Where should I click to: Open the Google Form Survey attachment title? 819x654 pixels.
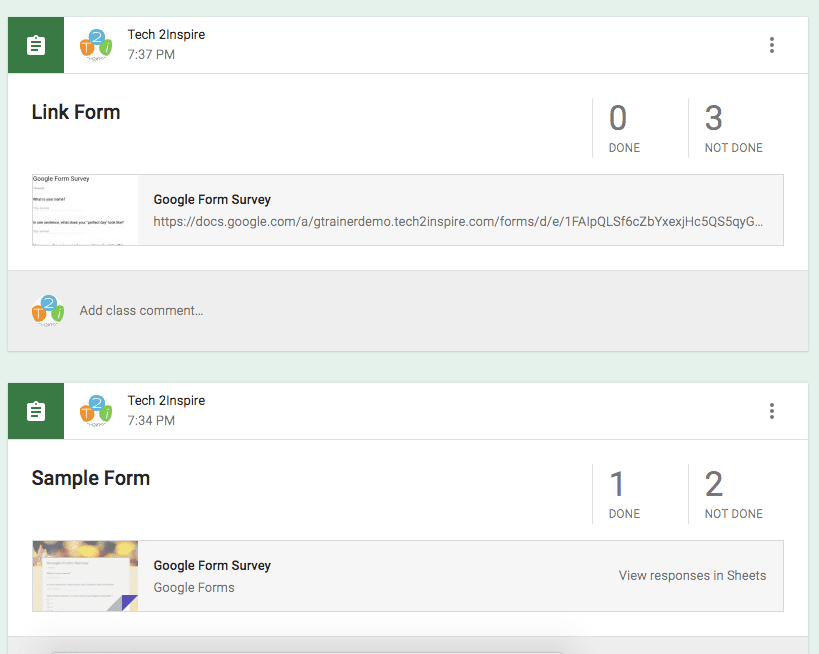(211, 199)
